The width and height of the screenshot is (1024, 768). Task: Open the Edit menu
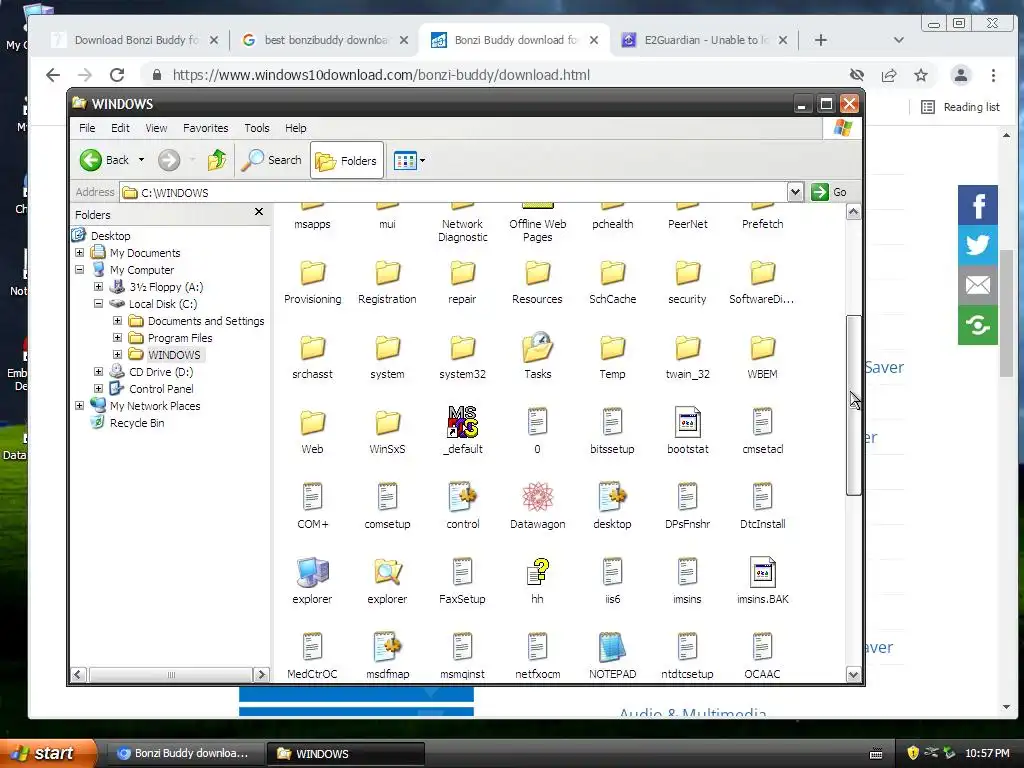pos(120,128)
